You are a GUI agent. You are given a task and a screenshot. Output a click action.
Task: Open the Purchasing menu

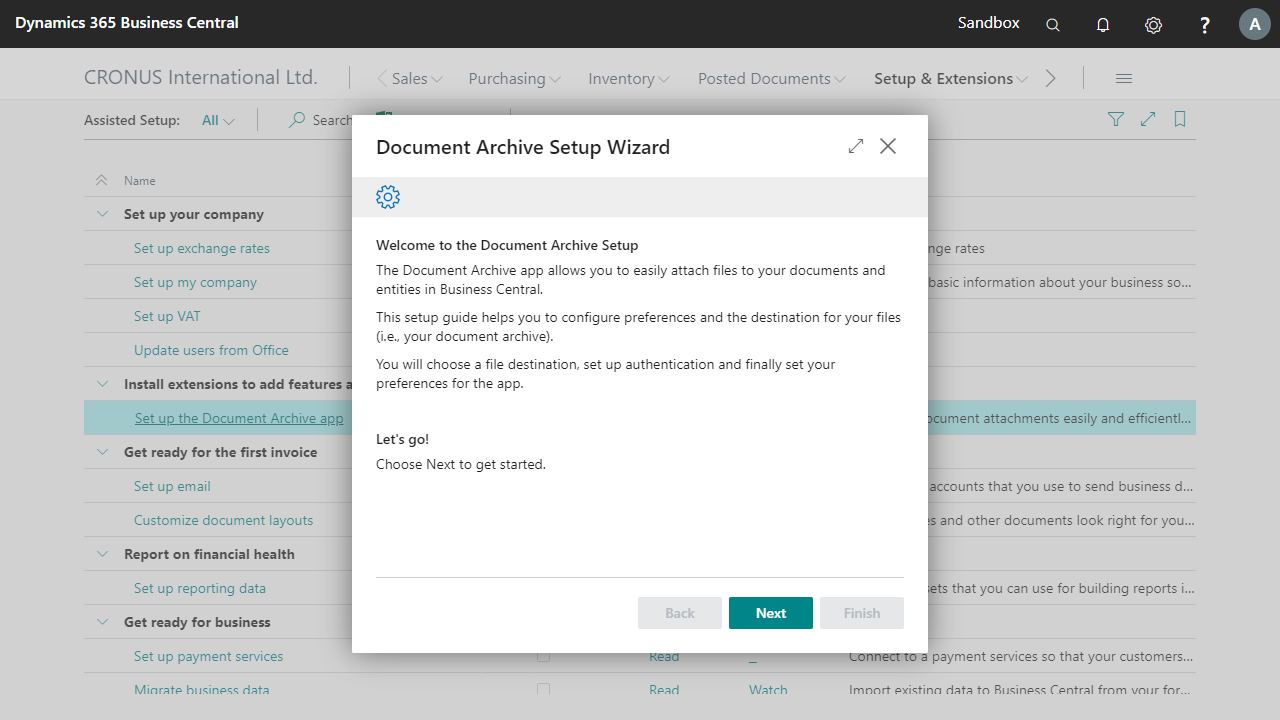pyautogui.click(x=514, y=79)
